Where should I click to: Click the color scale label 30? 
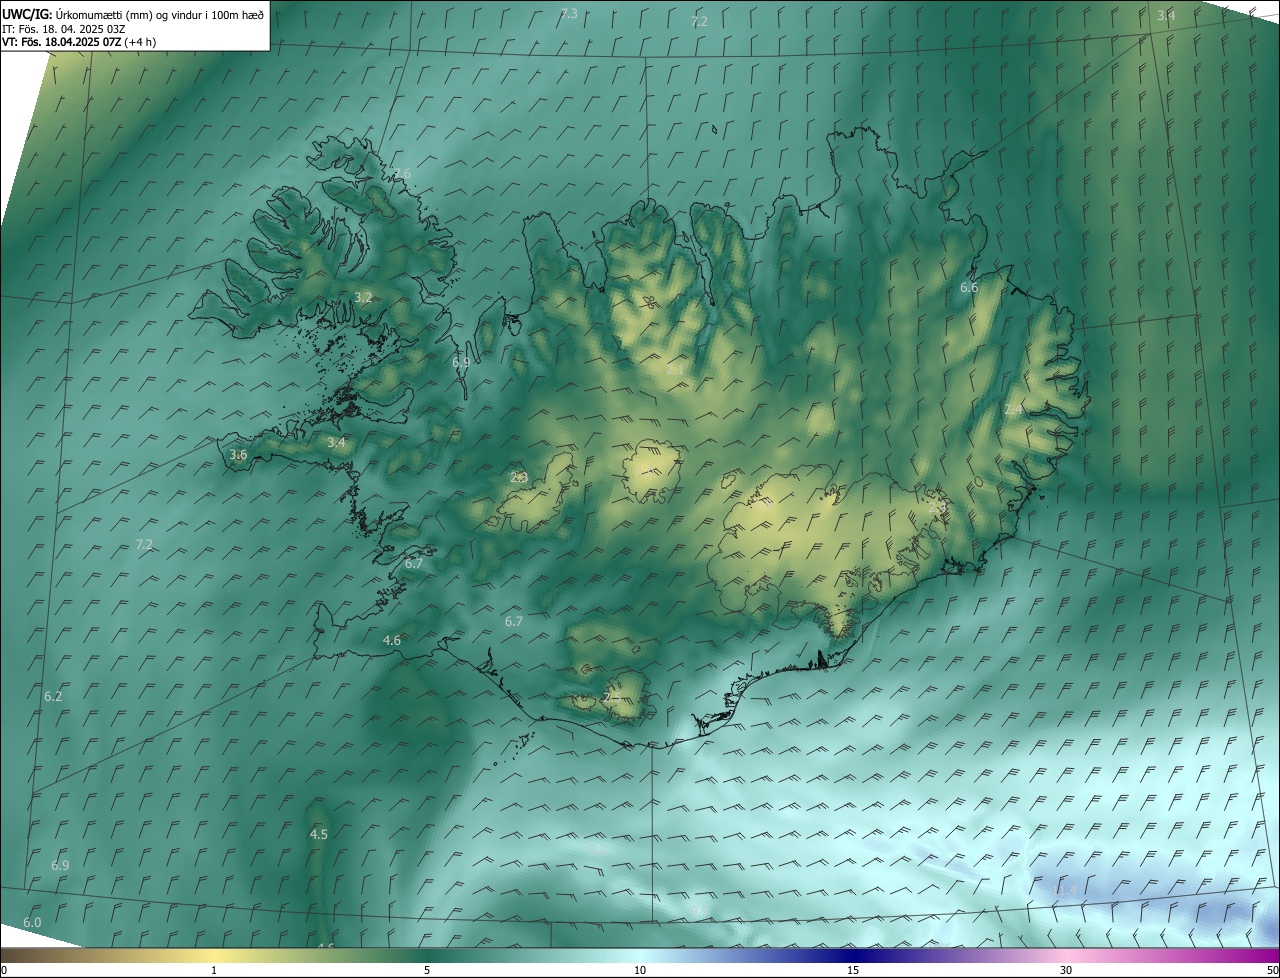1066,971
